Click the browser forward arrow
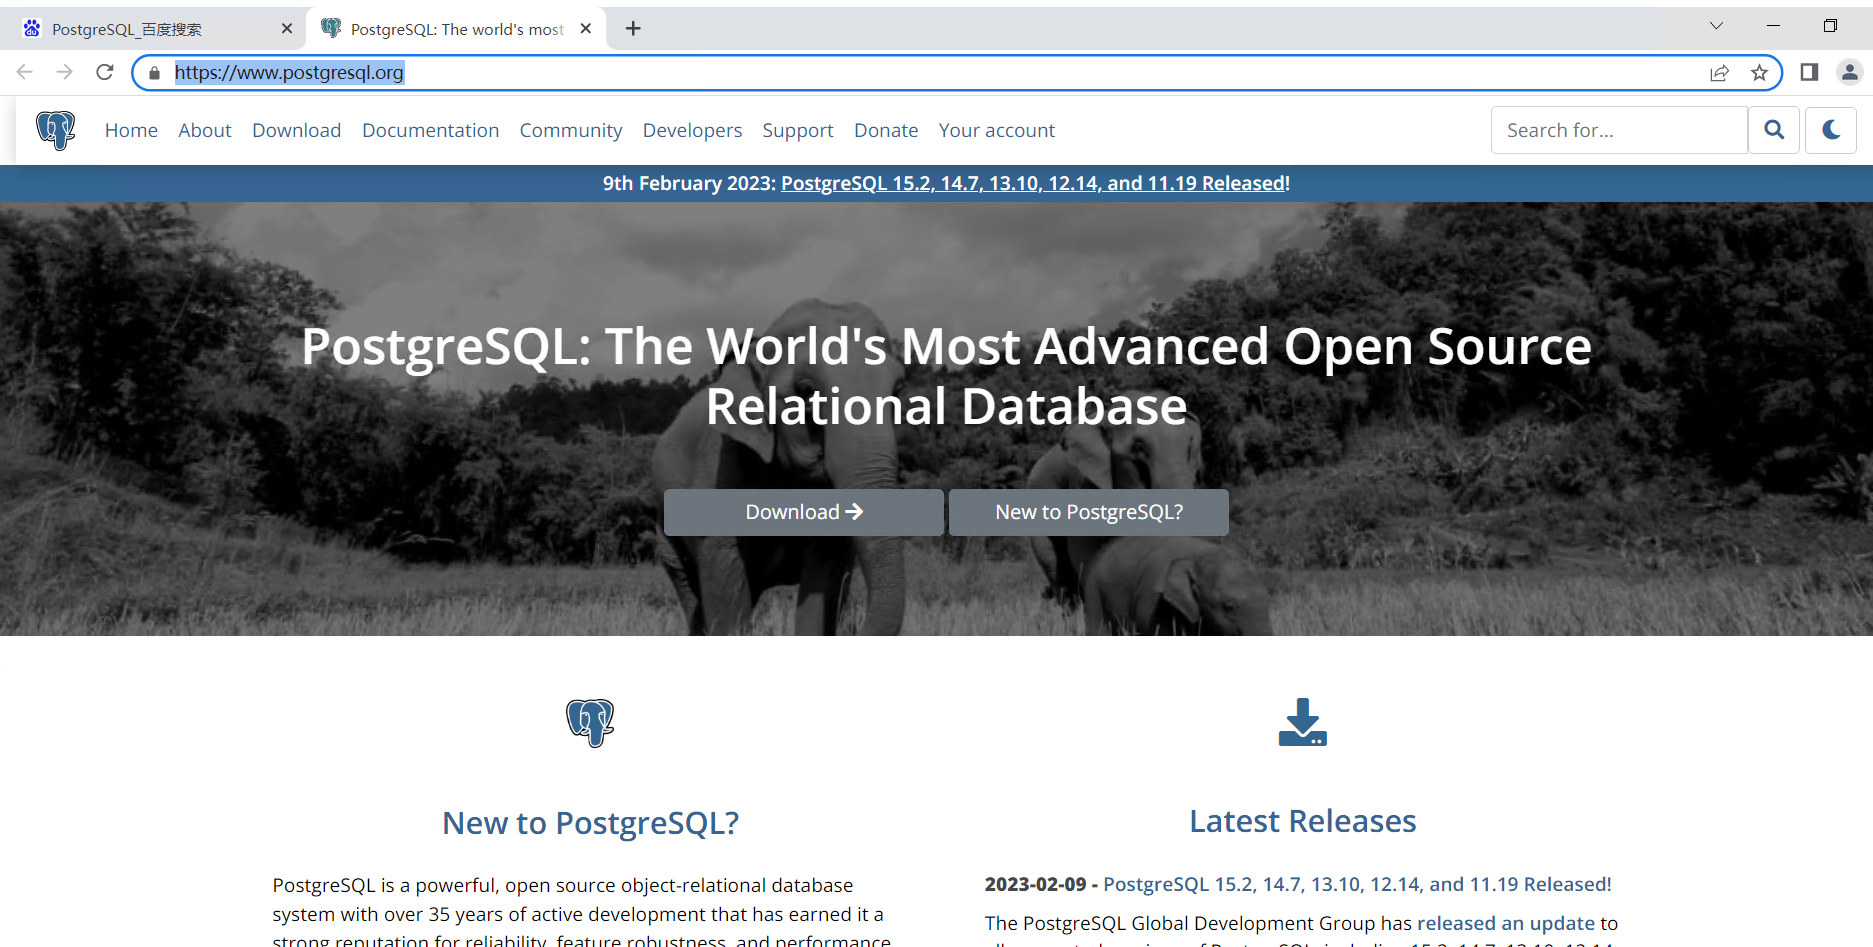The image size is (1873, 947). click(x=65, y=72)
